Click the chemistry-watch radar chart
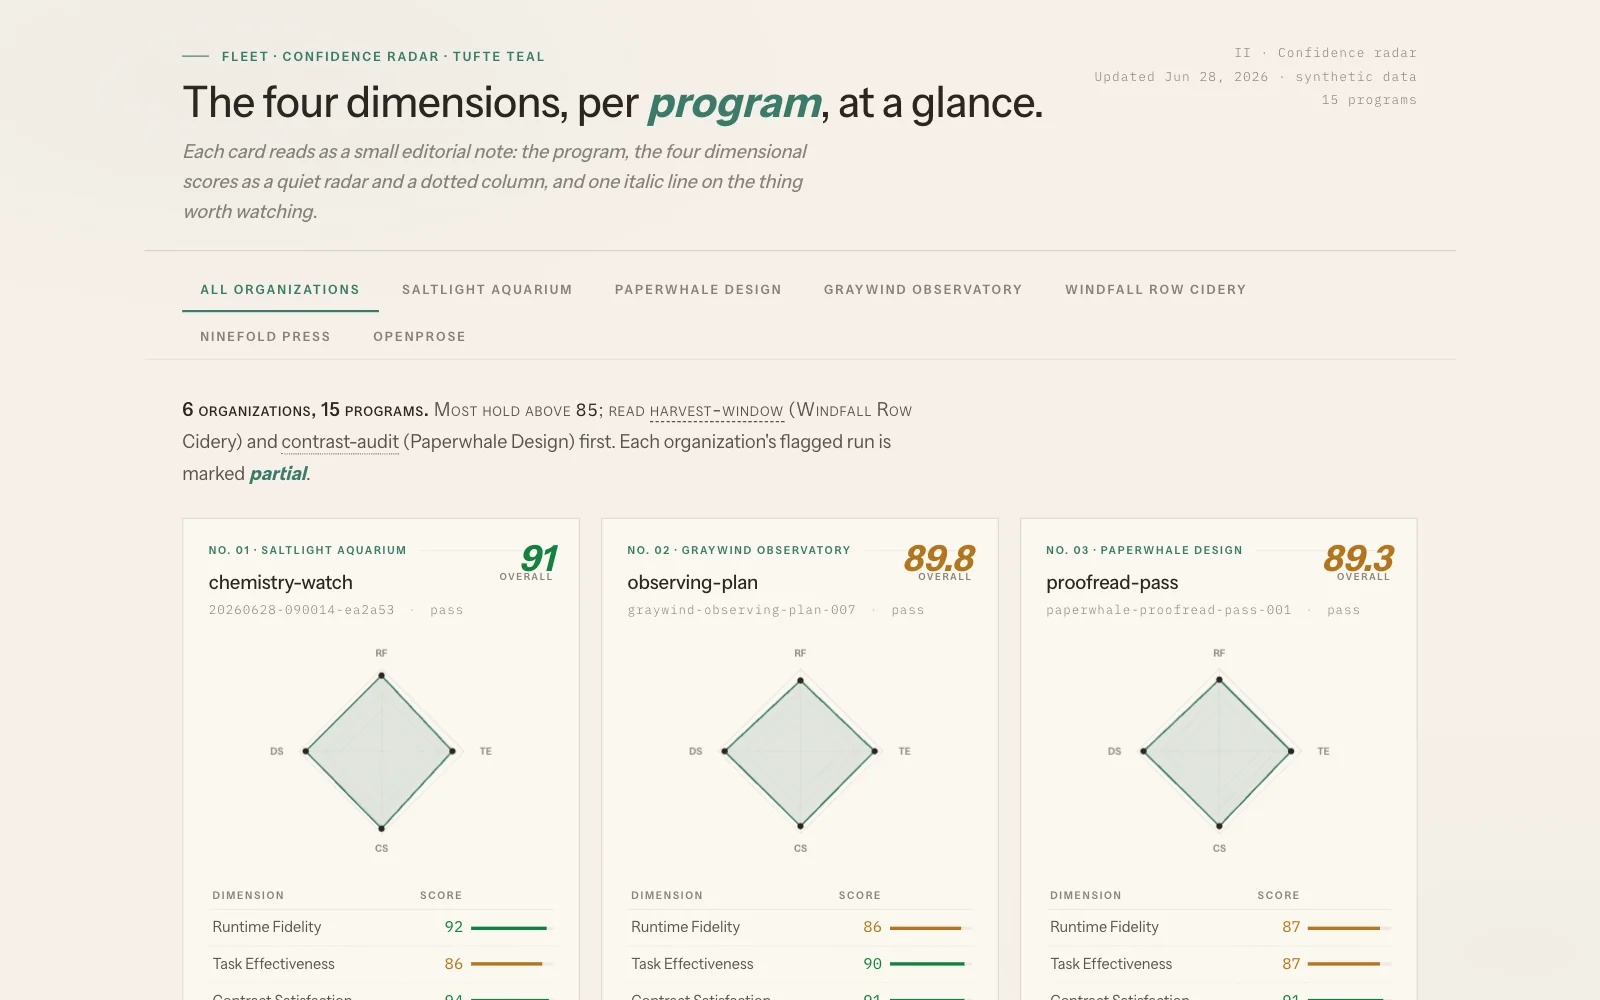 pos(381,751)
